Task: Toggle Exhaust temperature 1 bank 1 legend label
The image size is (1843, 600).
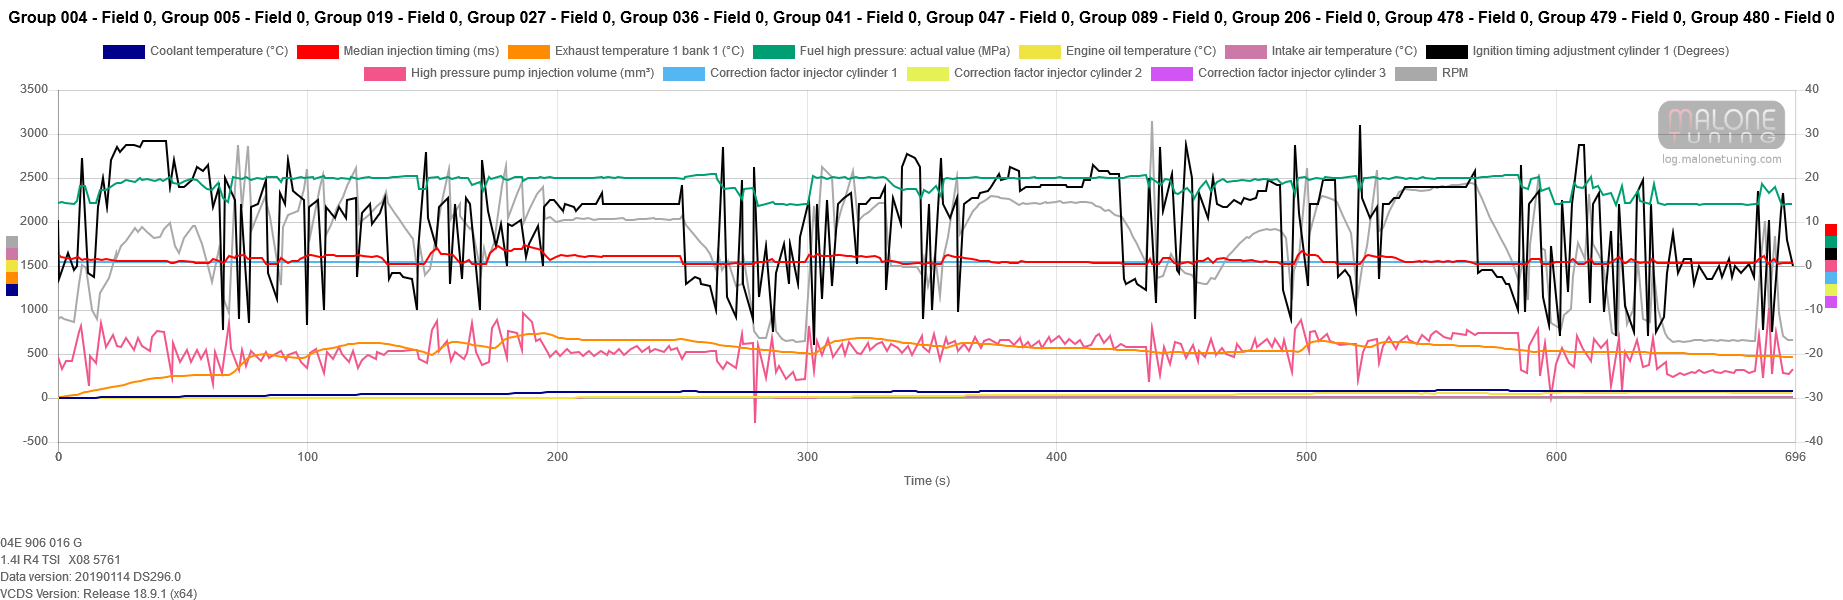Action: point(649,51)
